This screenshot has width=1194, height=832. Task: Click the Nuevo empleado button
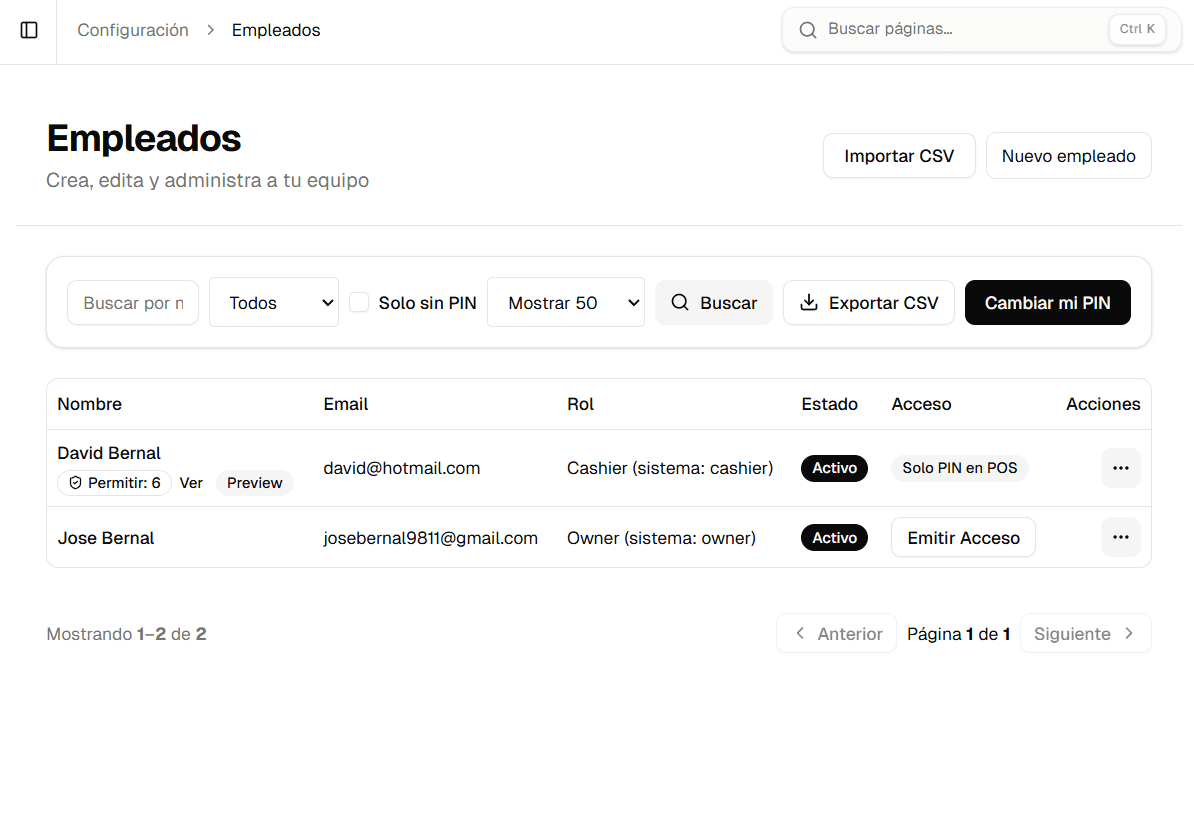(1068, 155)
